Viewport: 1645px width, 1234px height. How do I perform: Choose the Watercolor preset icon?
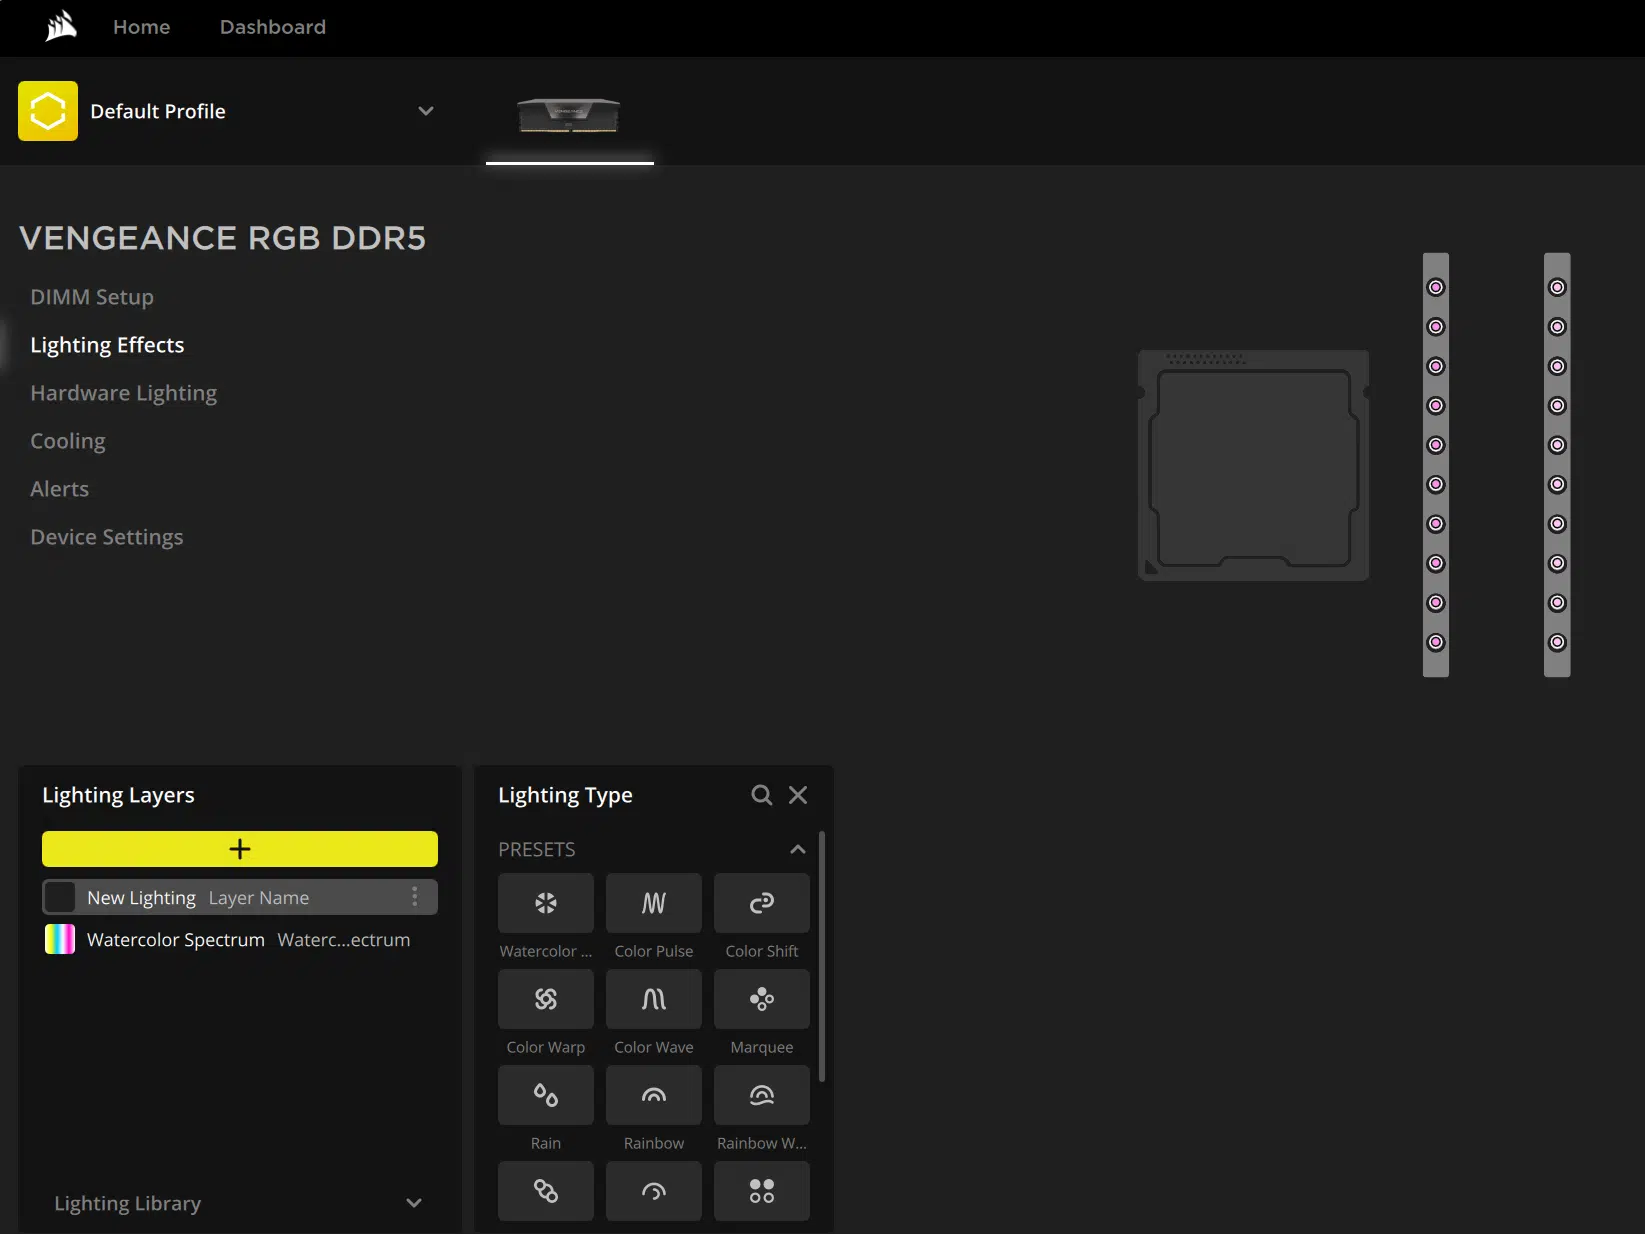(x=546, y=903)
